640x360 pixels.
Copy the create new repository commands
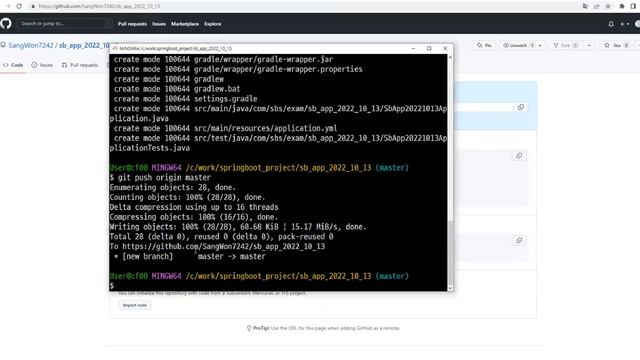click(x=519, y=156)
